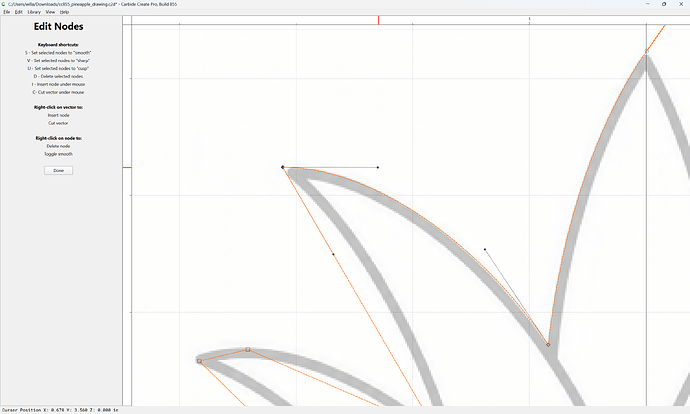Click the 'Insert node' text

59,115
